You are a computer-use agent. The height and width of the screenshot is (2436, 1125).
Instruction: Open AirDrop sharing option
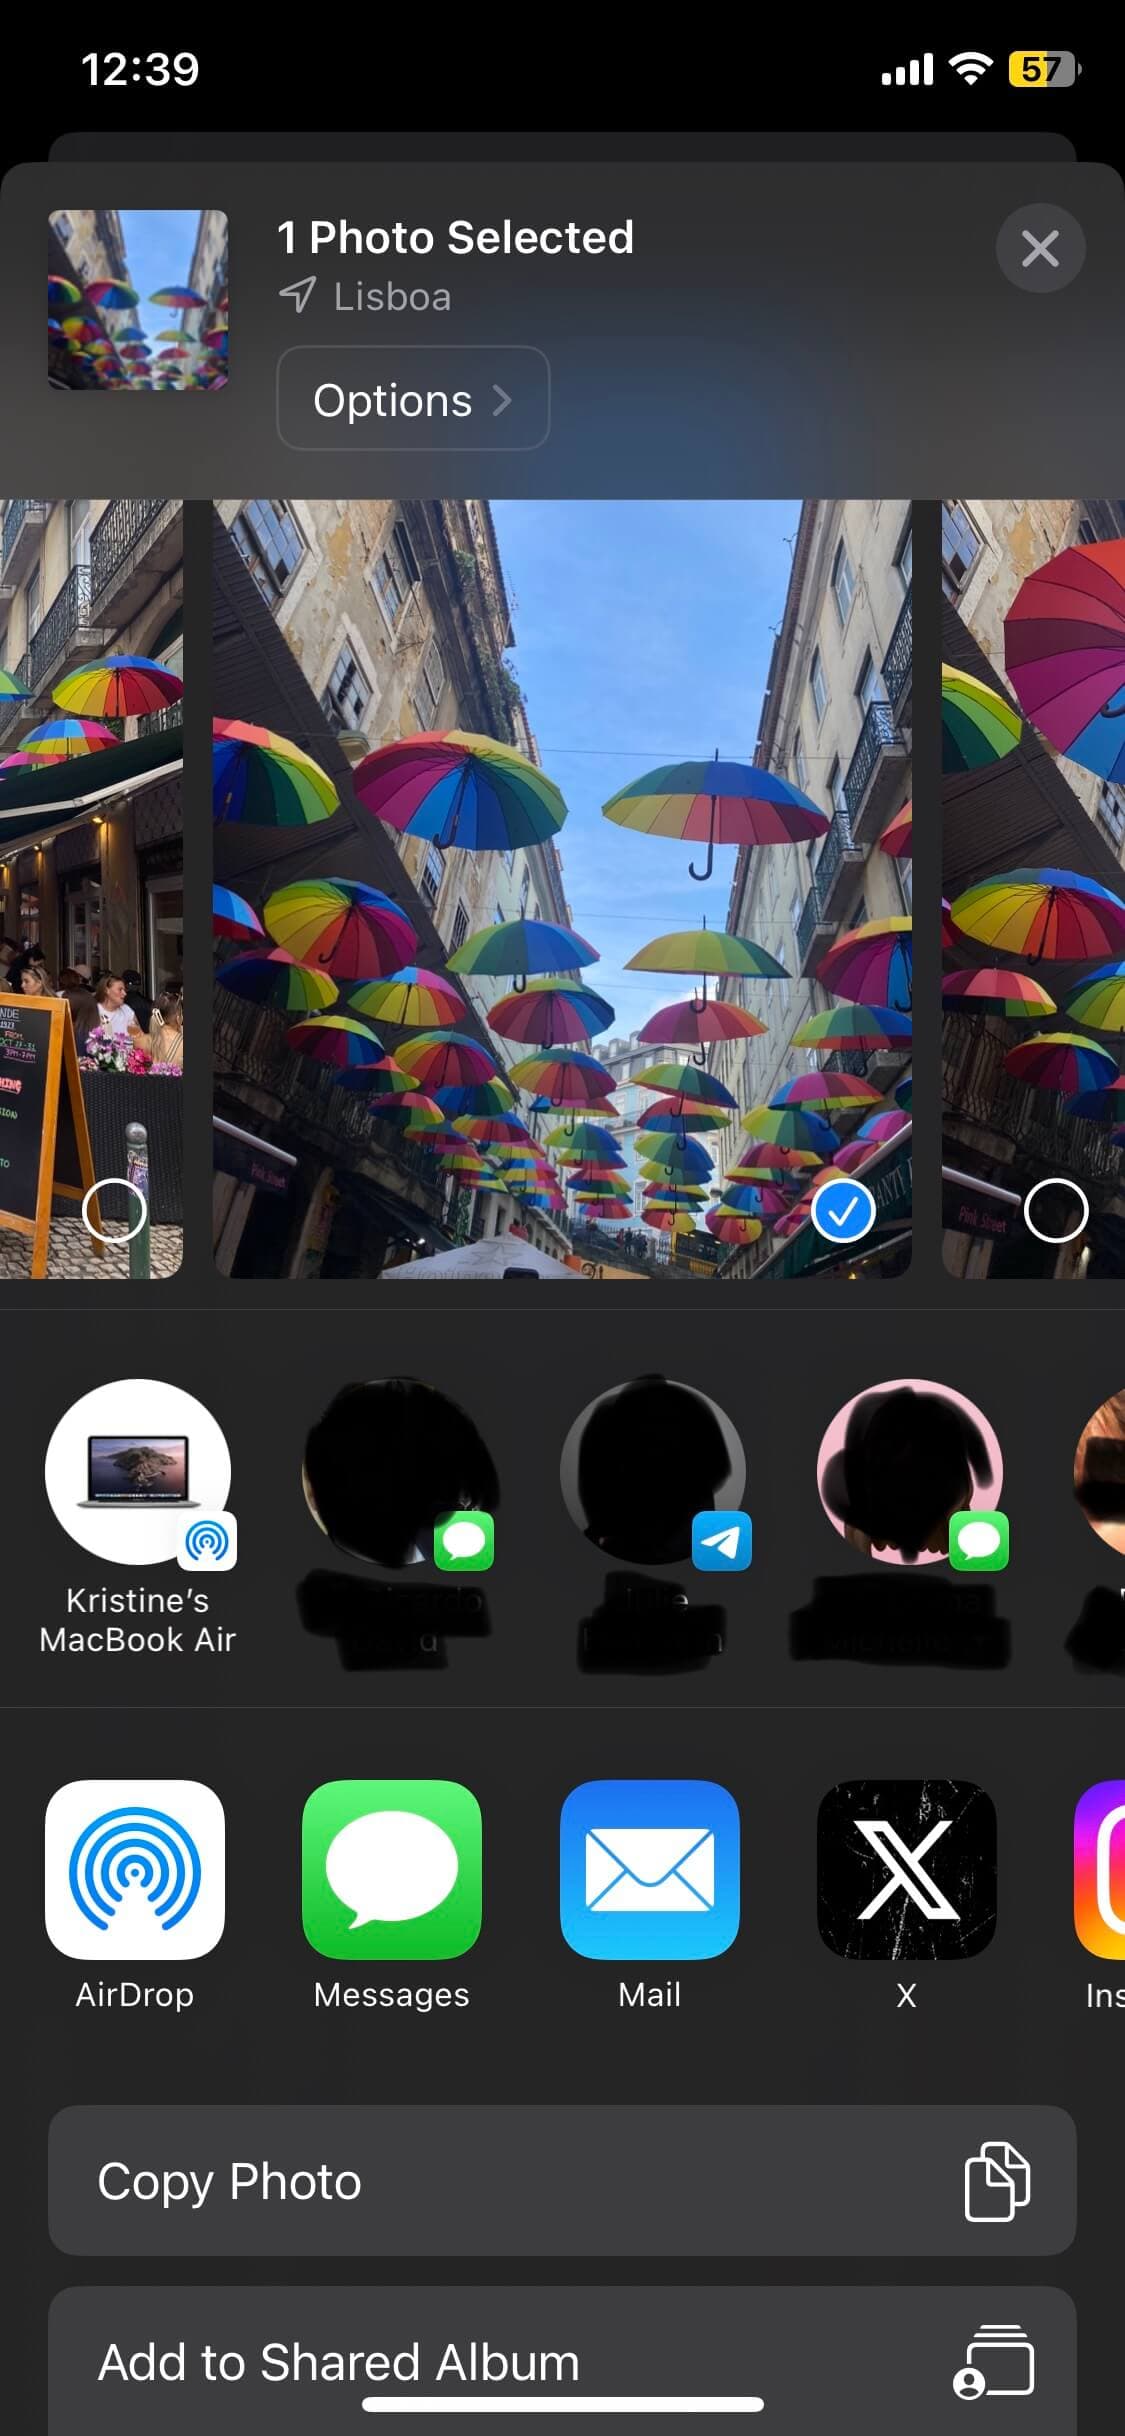point(135,1868)
